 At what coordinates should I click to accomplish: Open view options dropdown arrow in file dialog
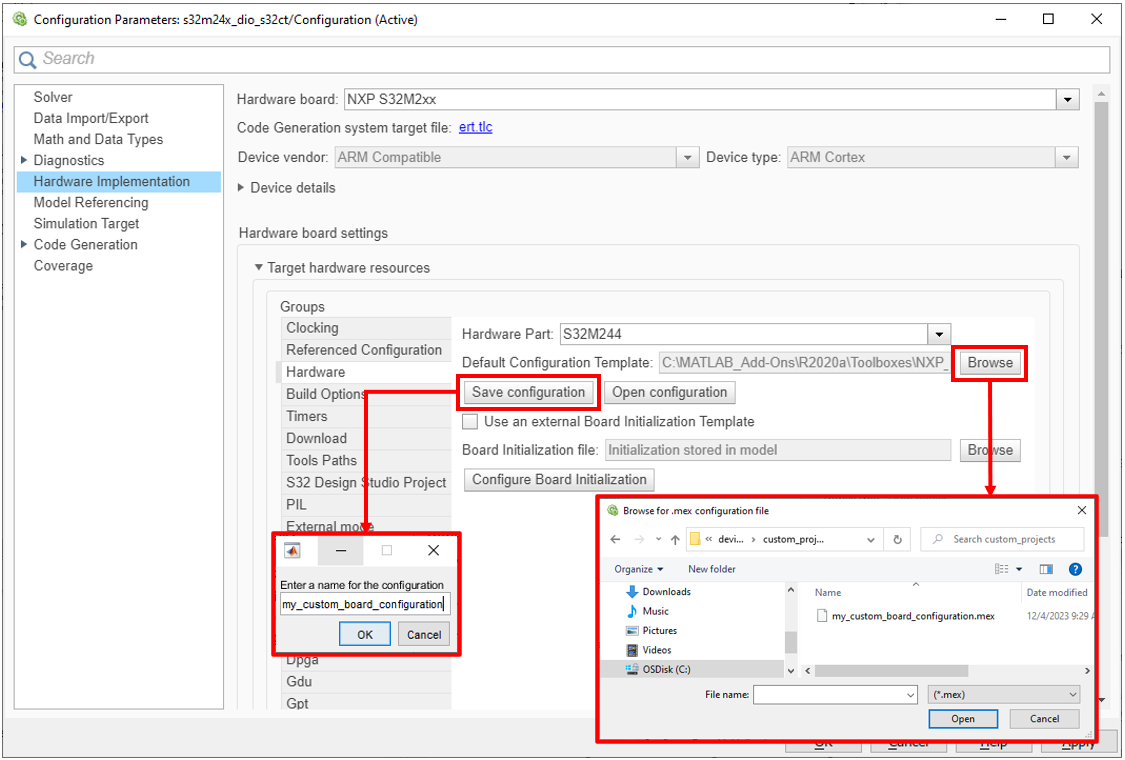tap(1019, 569)
